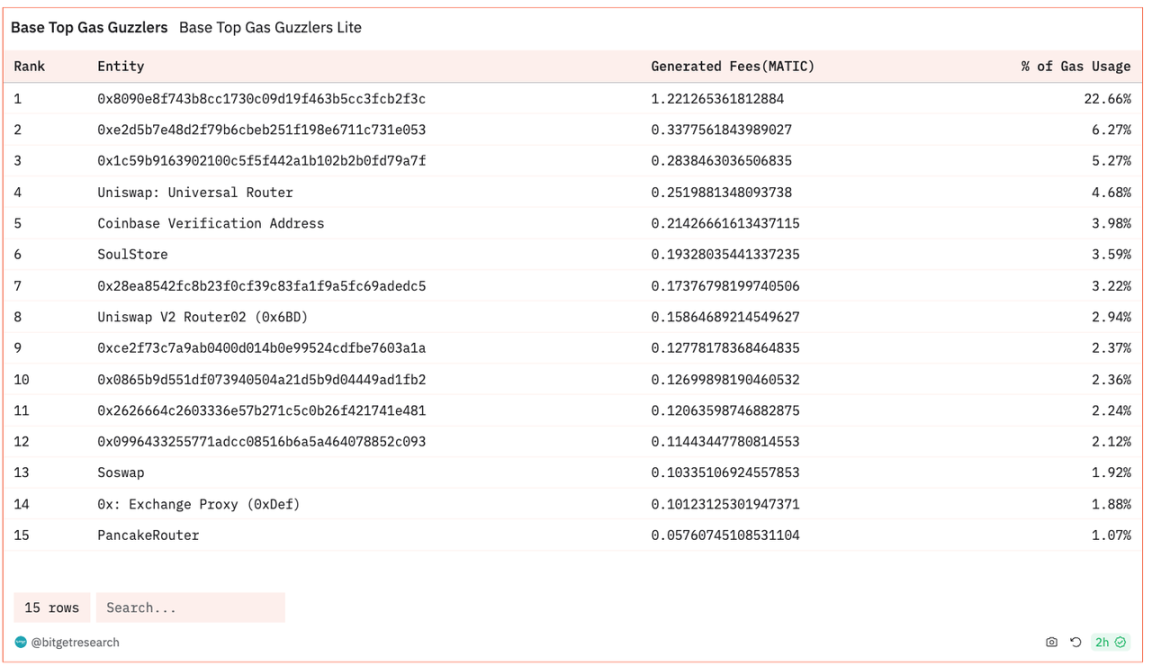Sort by % of Gas Usage header
This screenshot has width=1152, height=666.
coord(1075,67)
